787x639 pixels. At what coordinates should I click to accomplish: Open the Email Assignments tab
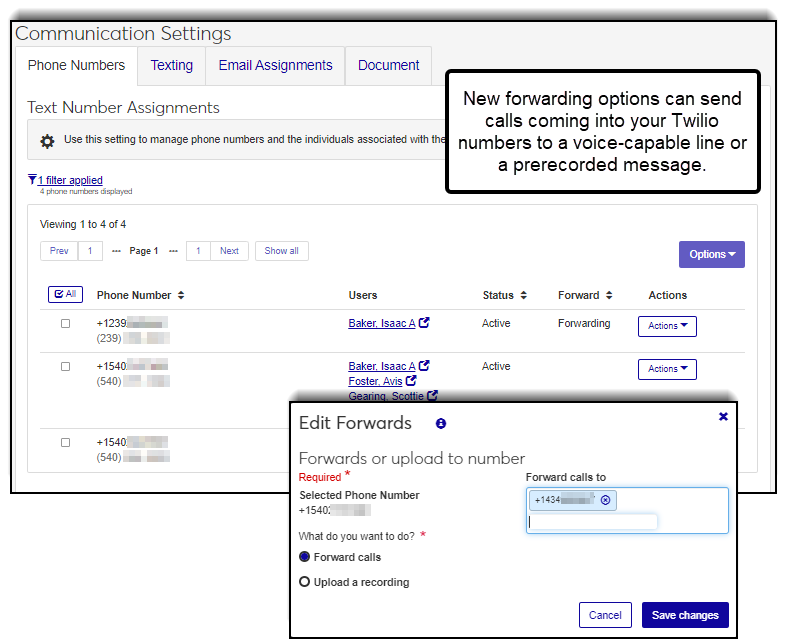tap(276, 65)
